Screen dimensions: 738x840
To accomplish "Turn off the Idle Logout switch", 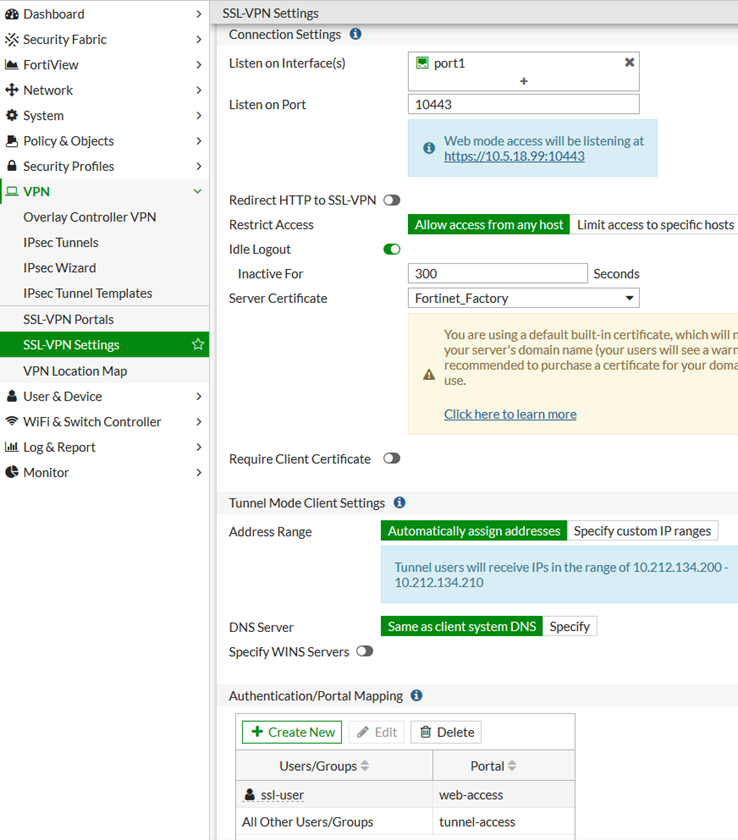I will 391,249.
